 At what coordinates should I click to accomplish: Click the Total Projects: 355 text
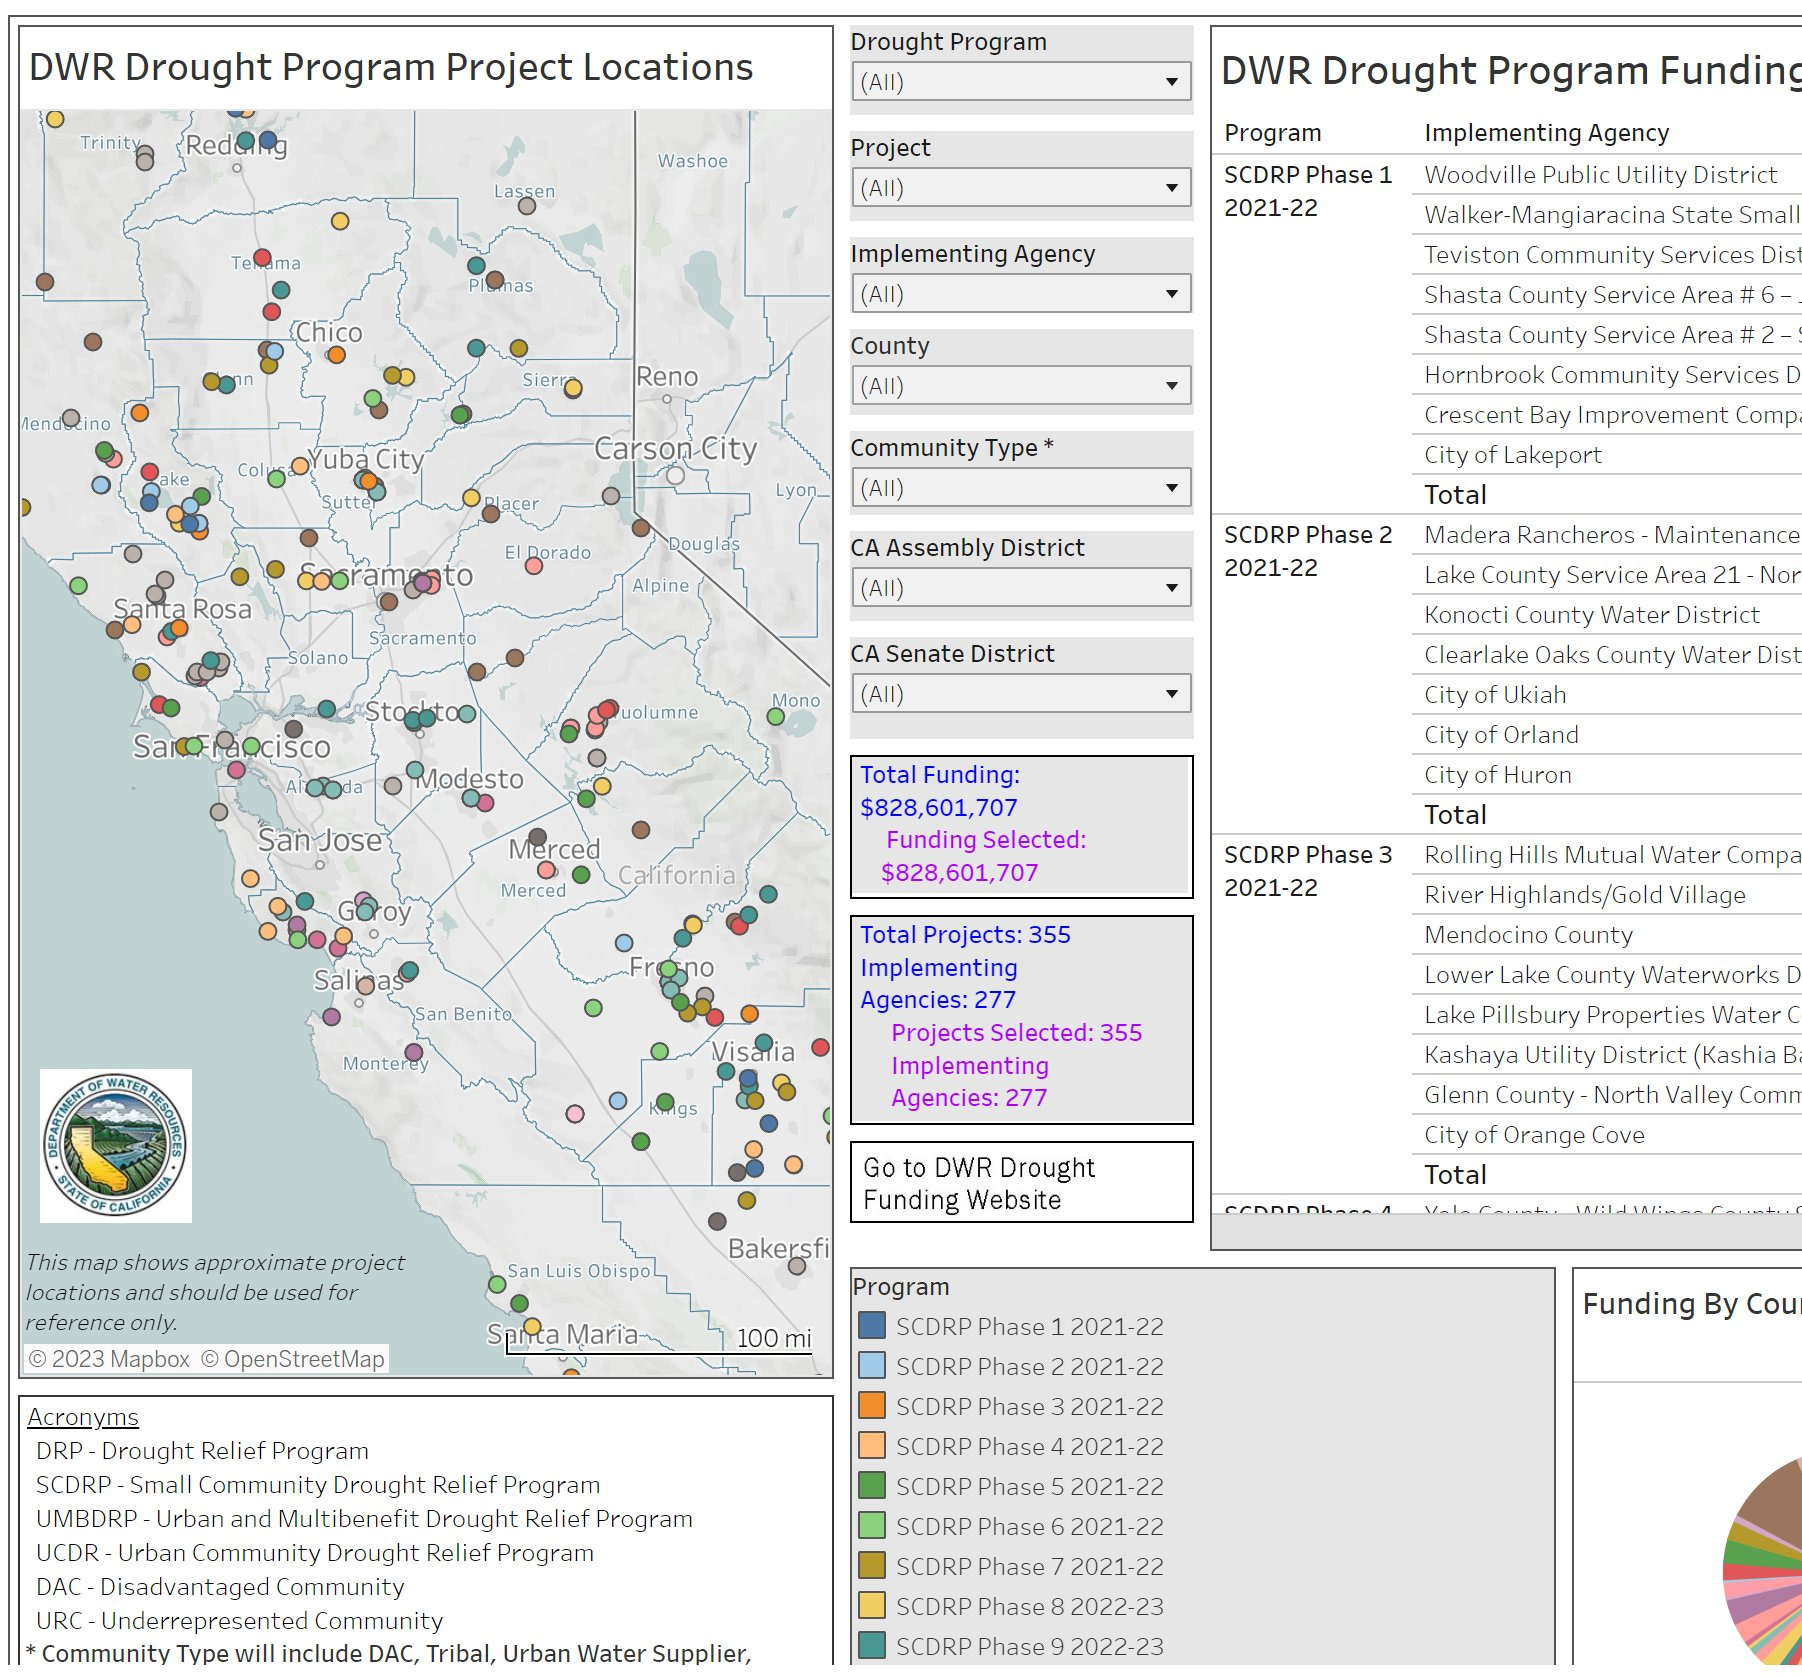pyautogui.click(x=965, y=934)
